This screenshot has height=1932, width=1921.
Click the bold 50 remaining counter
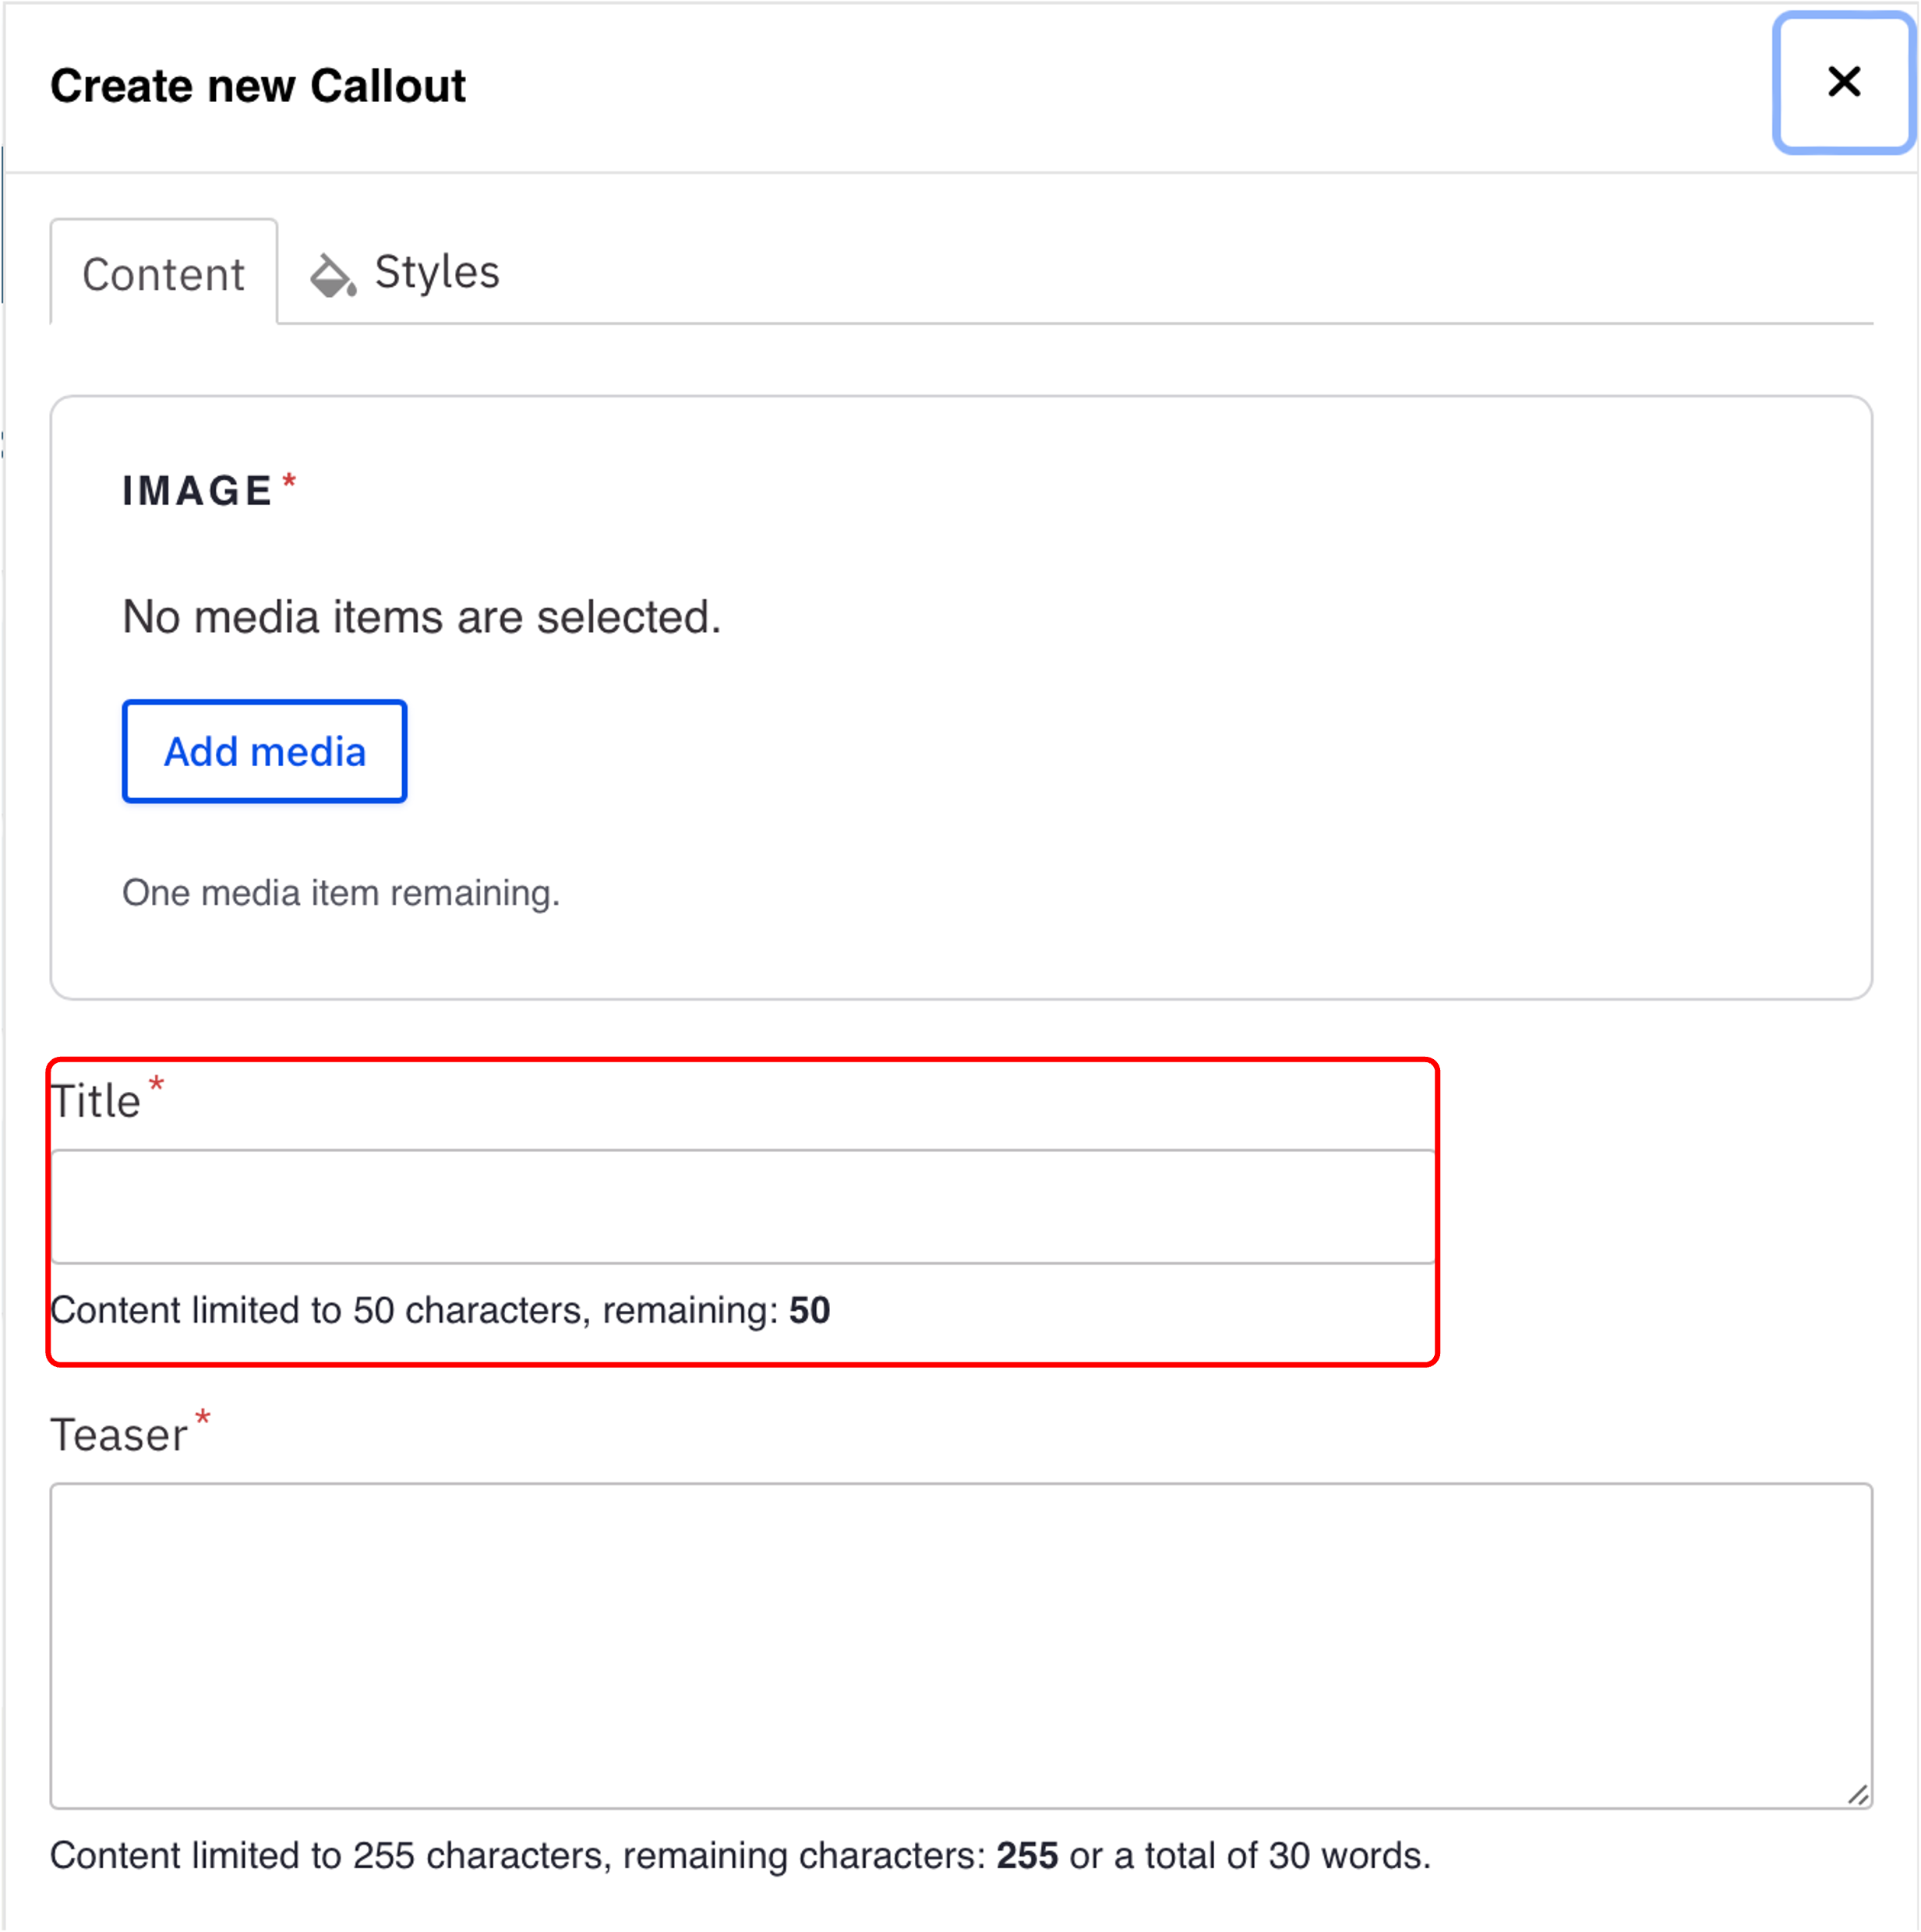[x=809, y=1310]
